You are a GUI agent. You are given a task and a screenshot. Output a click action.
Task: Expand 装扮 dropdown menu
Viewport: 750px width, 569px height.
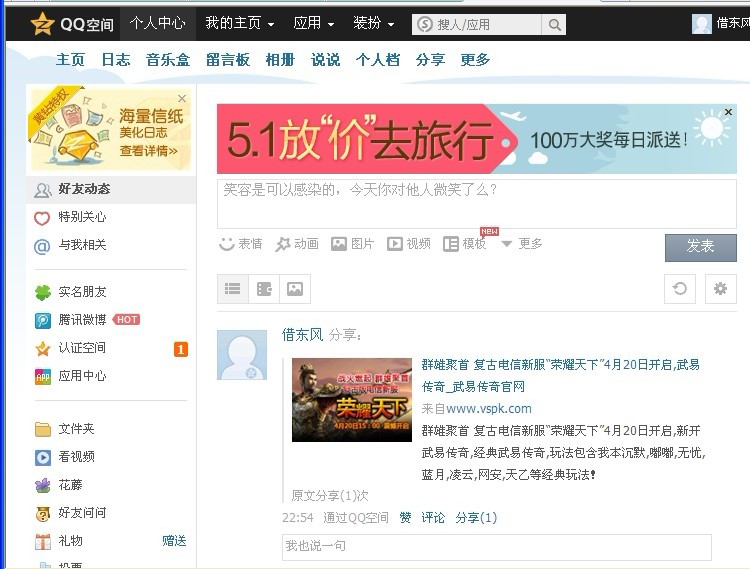tap(374, 23)
